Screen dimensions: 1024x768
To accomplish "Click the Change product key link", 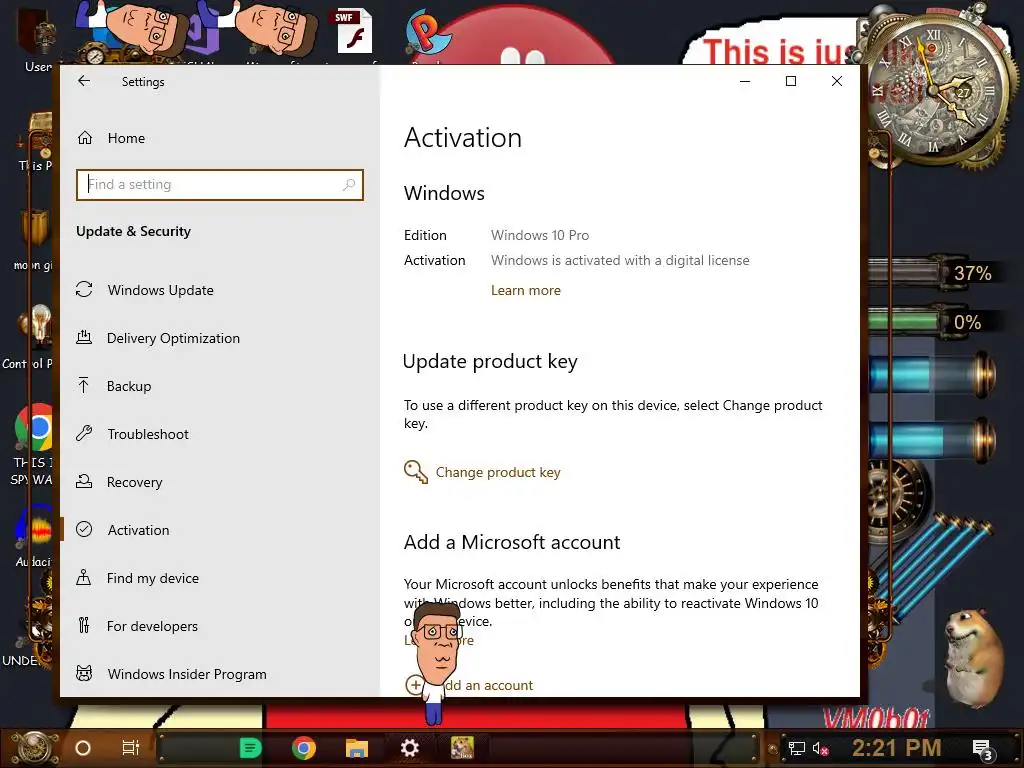I will point(498,472).
